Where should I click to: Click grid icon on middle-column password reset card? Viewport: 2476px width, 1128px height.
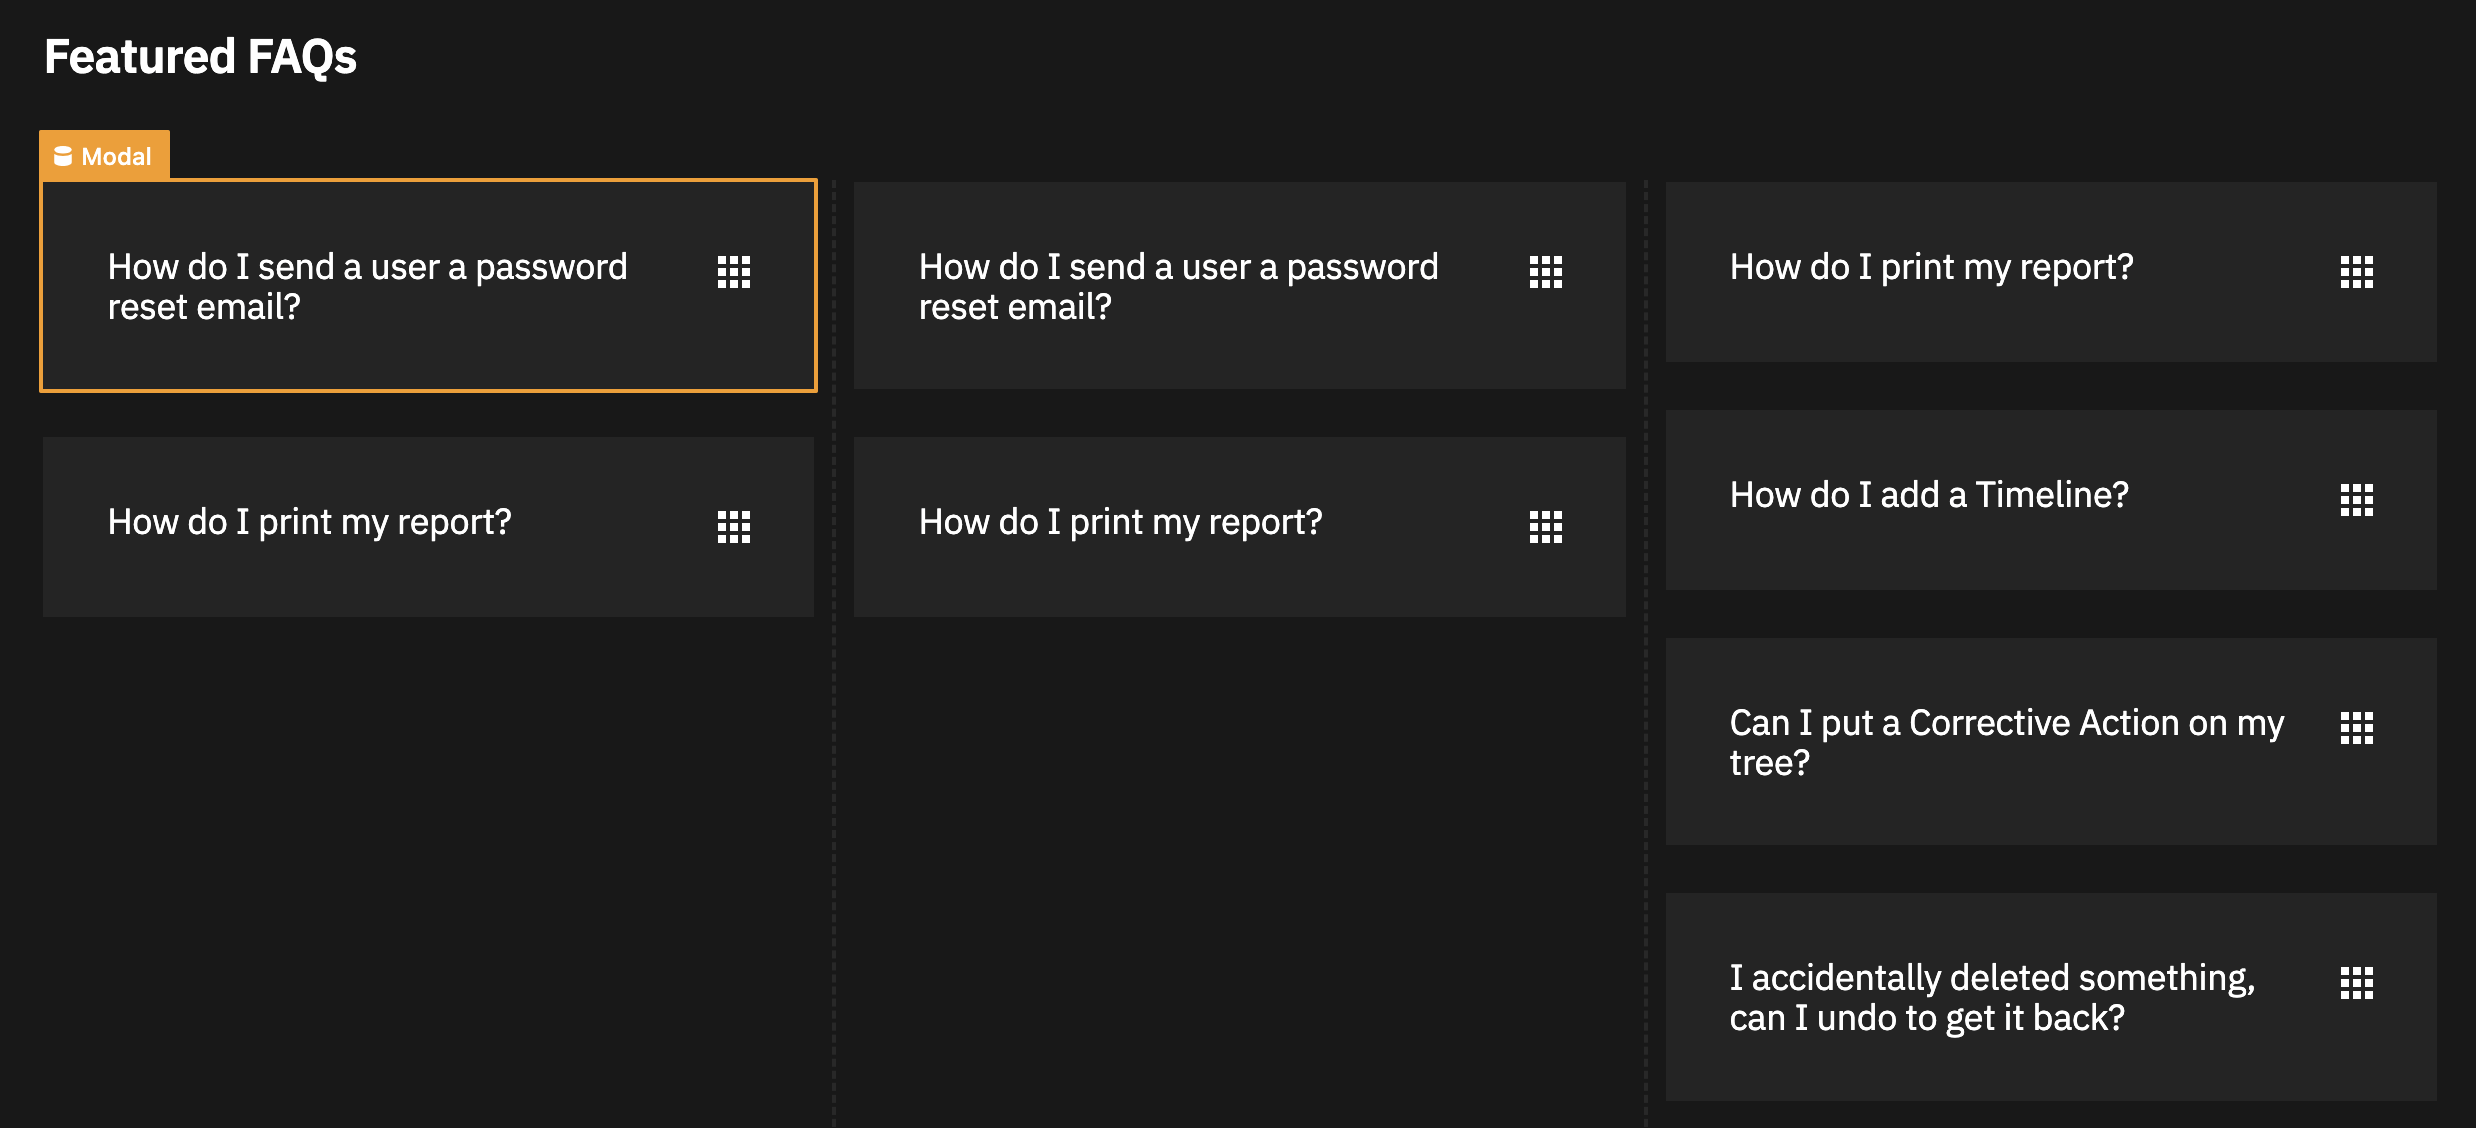[x=1545, y=271]
